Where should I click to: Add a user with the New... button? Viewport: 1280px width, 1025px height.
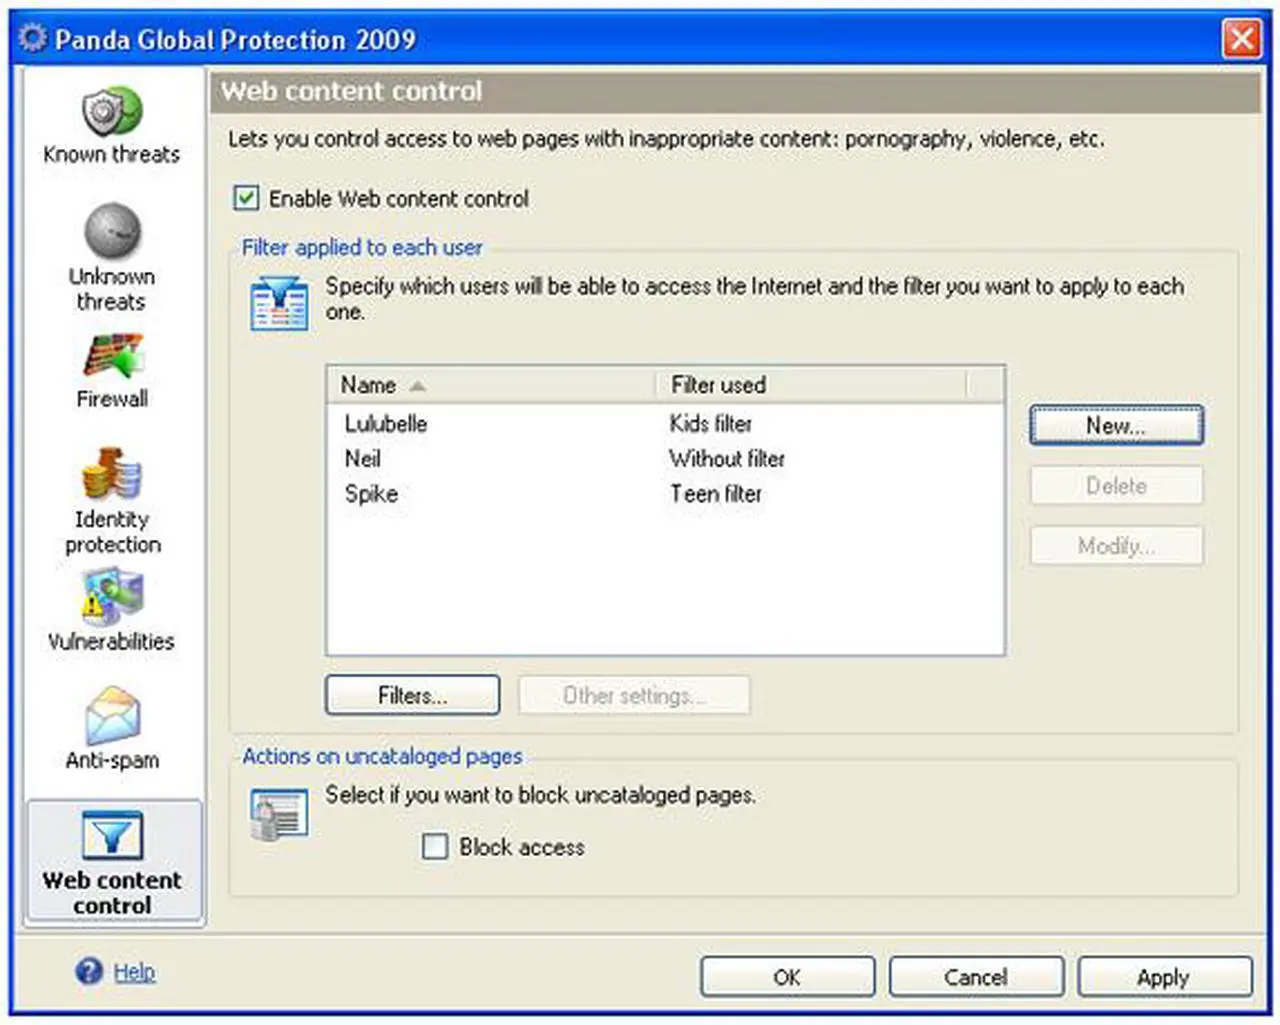(x=1116, y=425)
